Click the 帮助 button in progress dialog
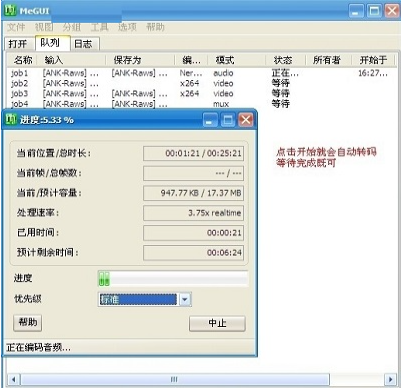The width and height of the screenshot is (401, 388). (x=28, y=323)
